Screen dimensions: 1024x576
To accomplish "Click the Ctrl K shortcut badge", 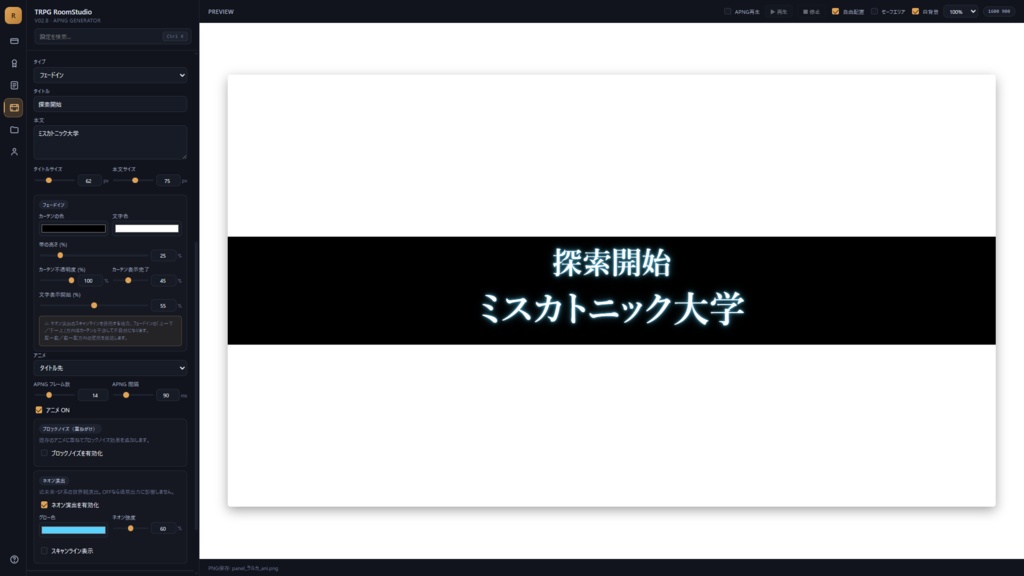I will [x=175, y=37].
